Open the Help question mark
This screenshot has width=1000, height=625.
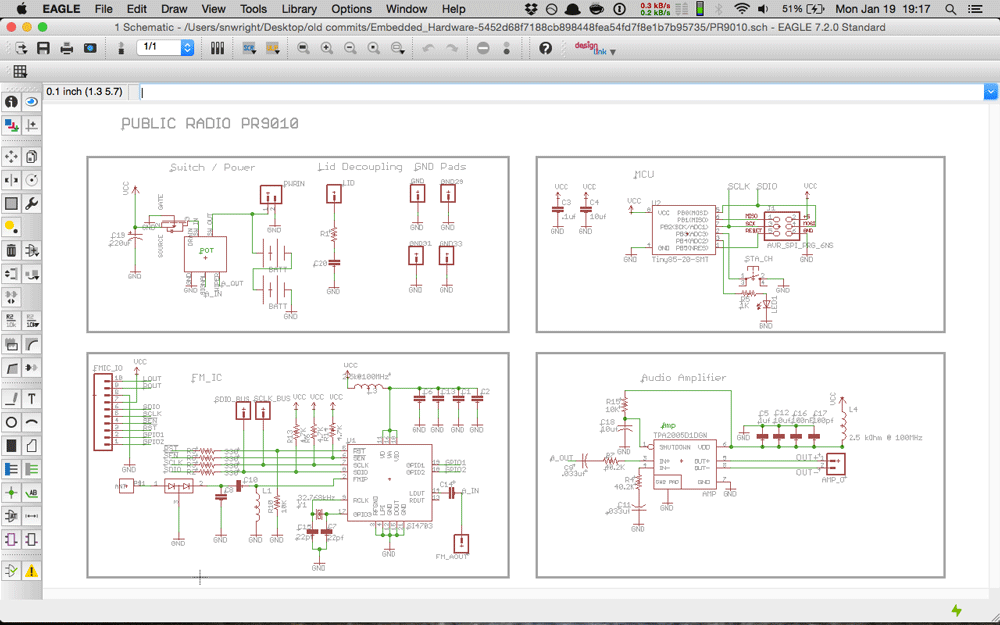pyautogui.click(x=545, y=48)
